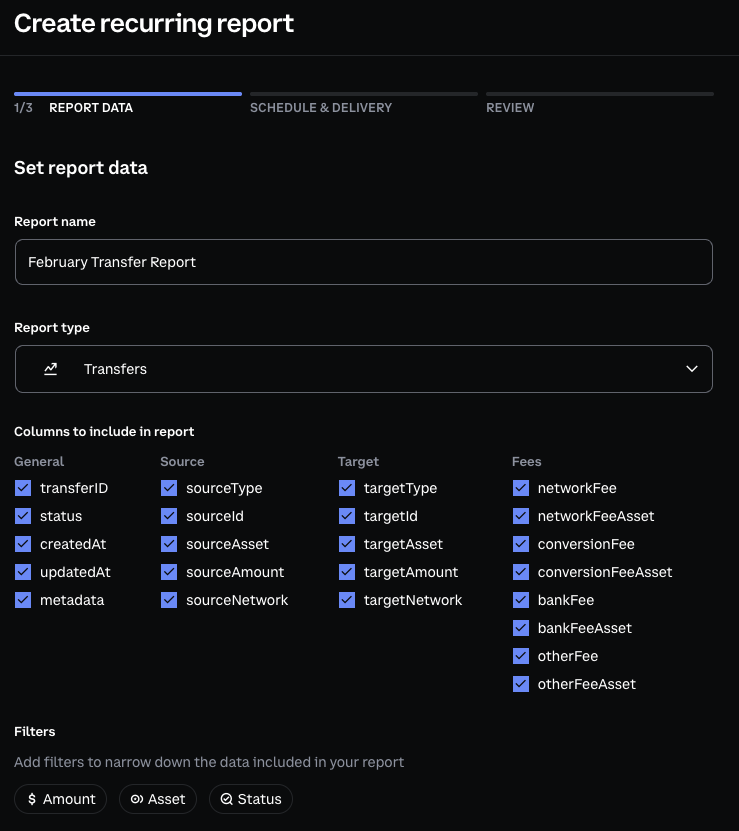
Task: Expand the Transfers selector chevron
Action: [x=691, y=368]
